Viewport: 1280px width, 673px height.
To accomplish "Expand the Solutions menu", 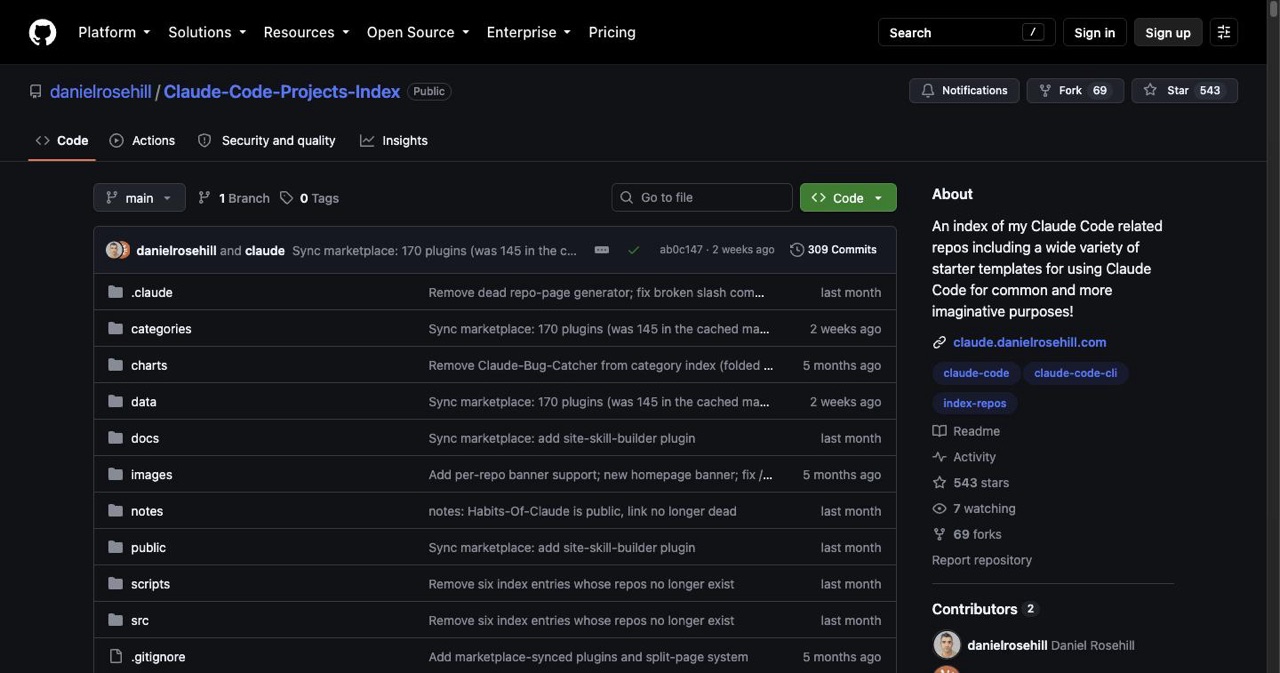I will pos(207,32).
